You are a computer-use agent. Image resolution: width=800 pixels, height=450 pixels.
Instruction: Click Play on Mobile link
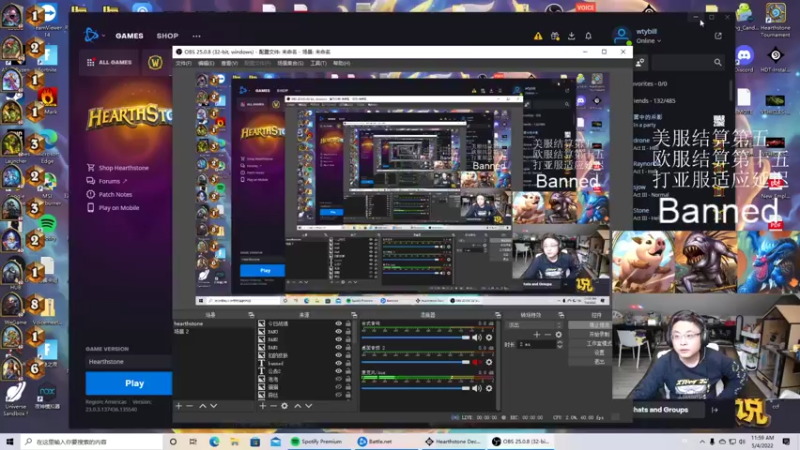[113, 208]
